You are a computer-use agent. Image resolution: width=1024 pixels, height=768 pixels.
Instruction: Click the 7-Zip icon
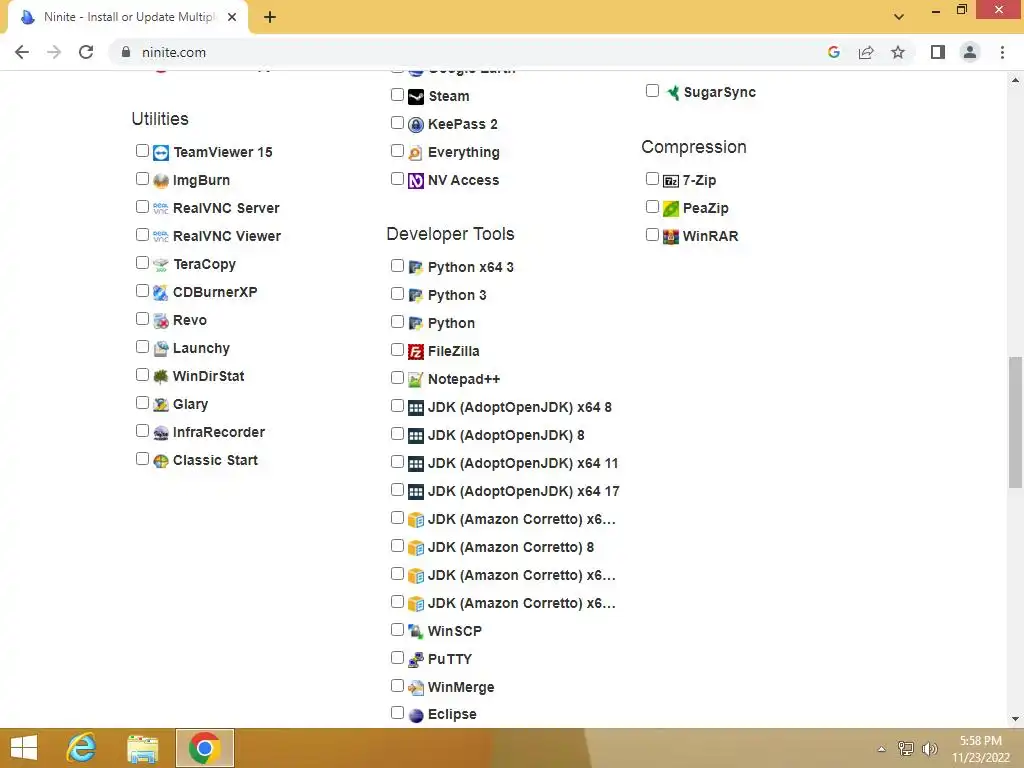[671, 181]
